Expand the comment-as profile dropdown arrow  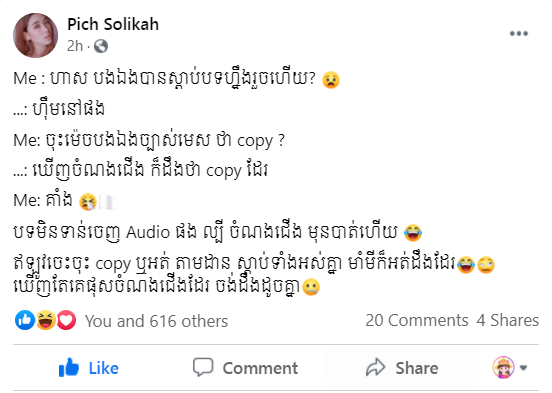pyautogui.click(x=523, y=368)
